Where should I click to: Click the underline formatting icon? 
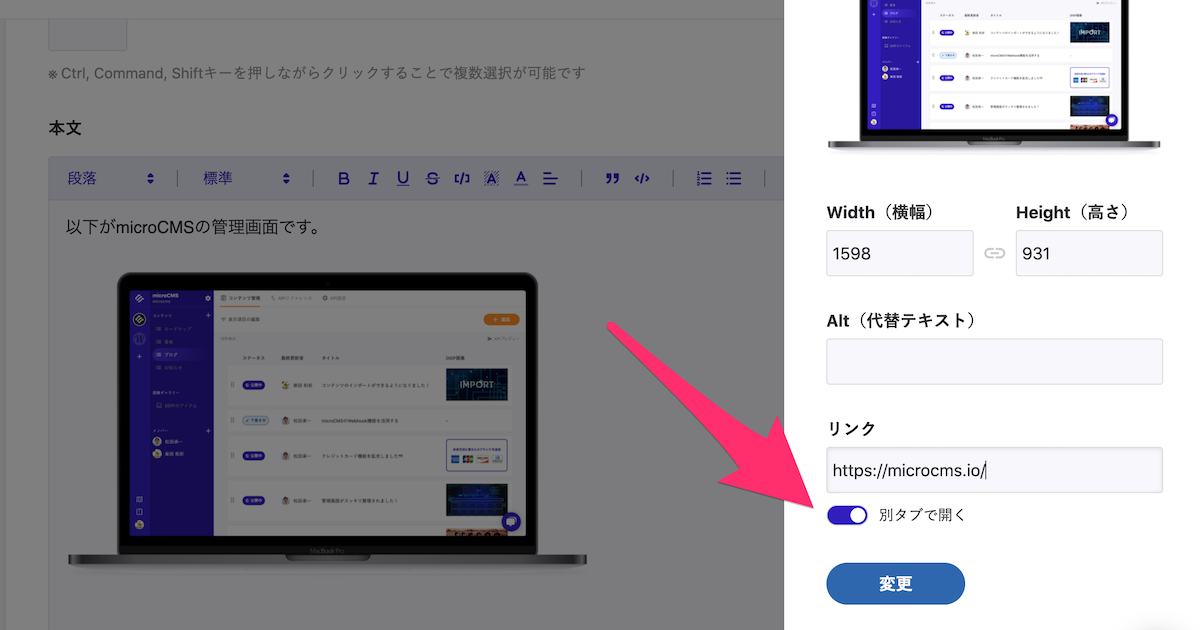(403, 179)
